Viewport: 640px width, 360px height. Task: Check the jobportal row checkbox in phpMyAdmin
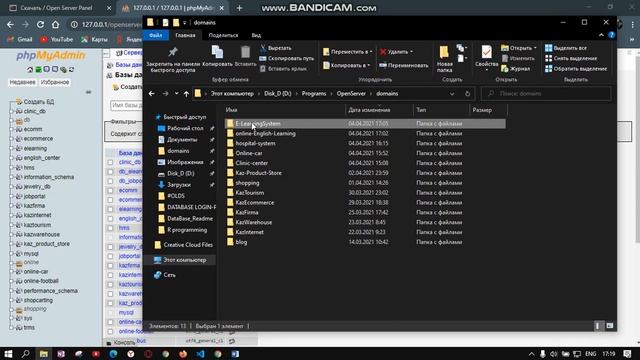pos(110,256)
